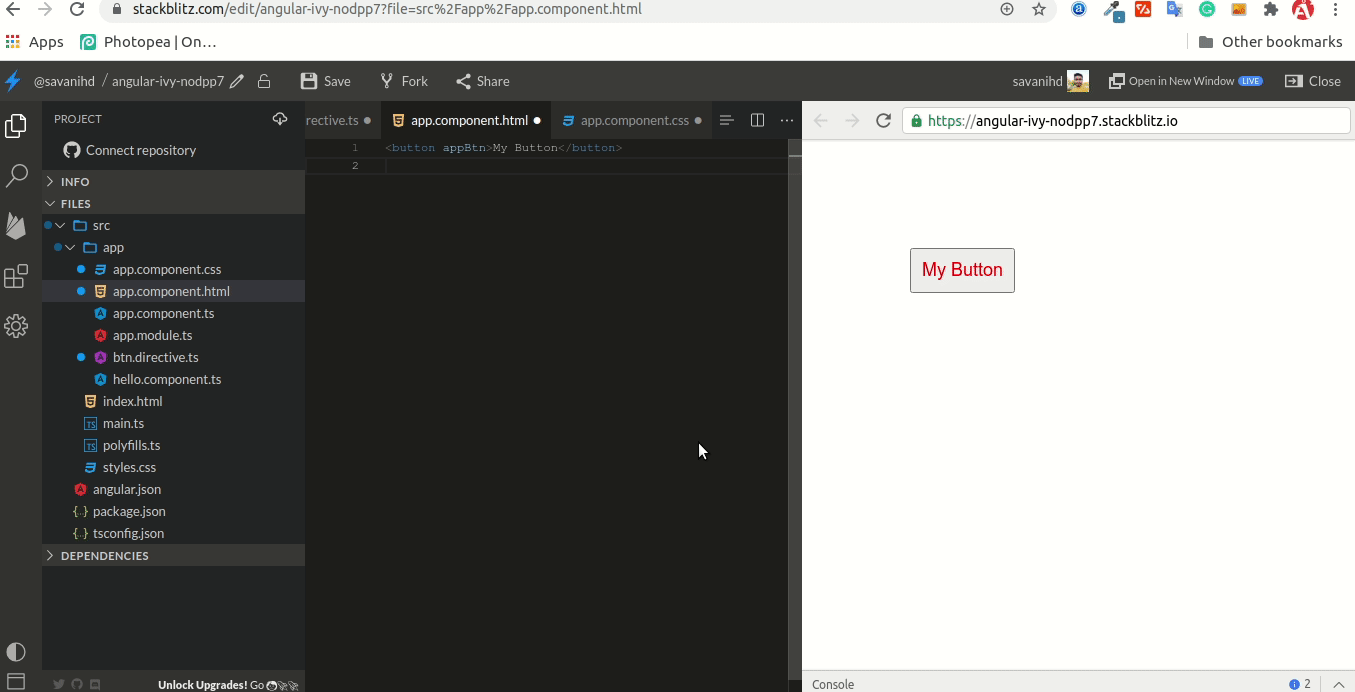Click the upload cloud icon in Project header
1355x692 pixels.
280,119
